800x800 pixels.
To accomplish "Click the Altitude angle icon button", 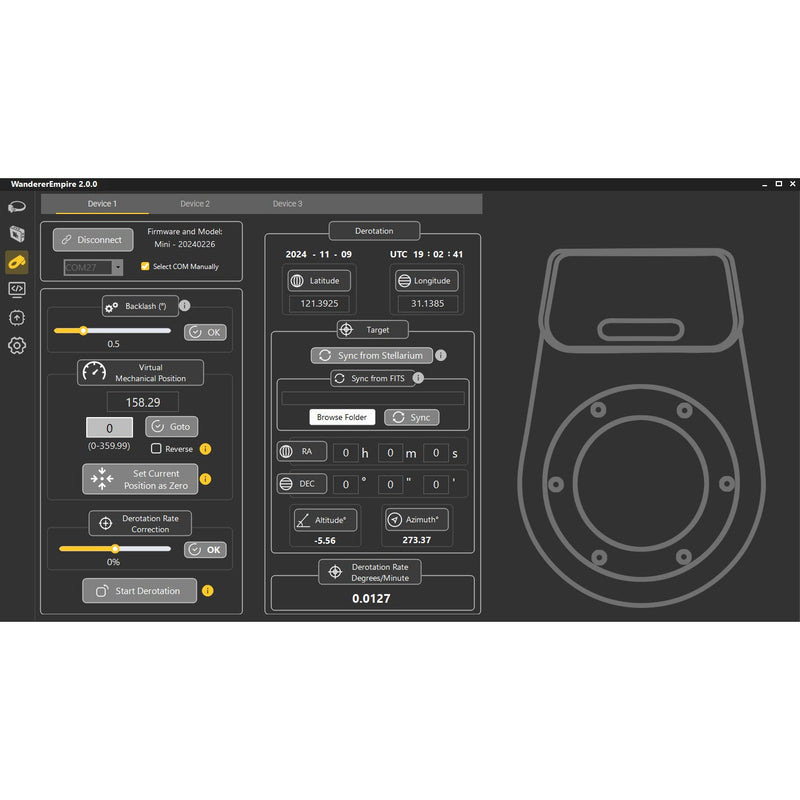I will tap(326, 520).
